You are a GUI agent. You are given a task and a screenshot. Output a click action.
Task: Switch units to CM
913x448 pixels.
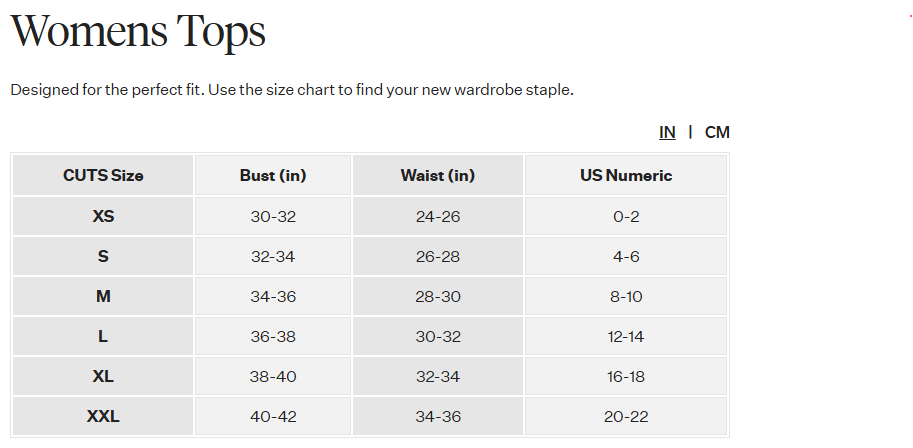click(717, 132)
